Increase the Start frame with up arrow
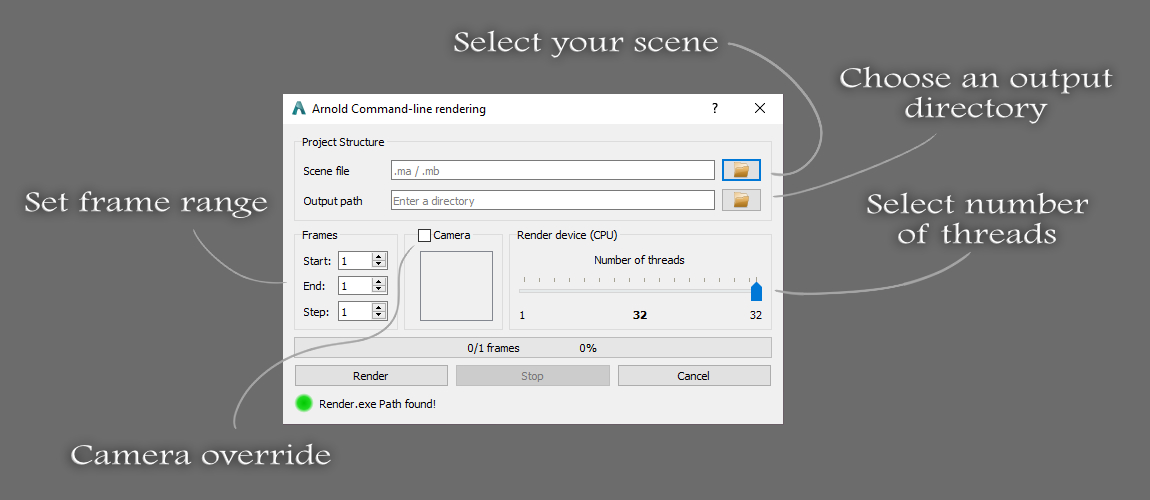Viewport: 1150px width, 500px height. 378,257
